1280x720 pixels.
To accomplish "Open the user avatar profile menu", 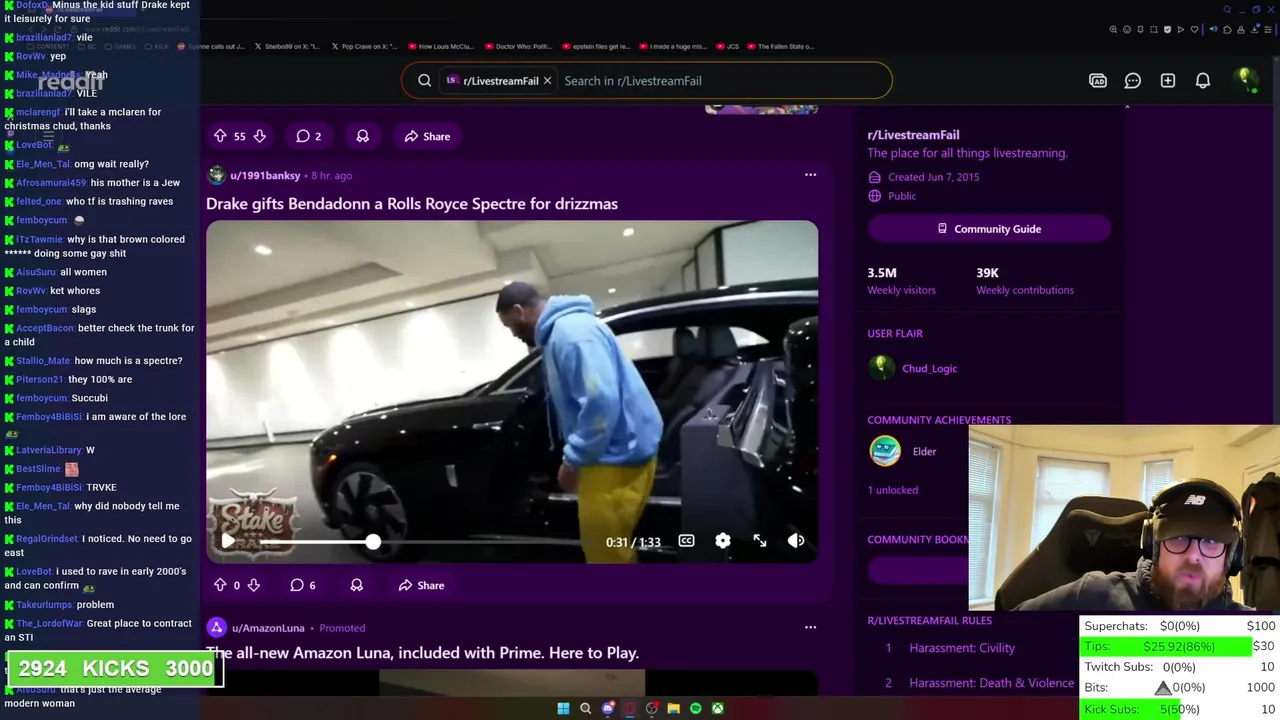I will 1245,80.
